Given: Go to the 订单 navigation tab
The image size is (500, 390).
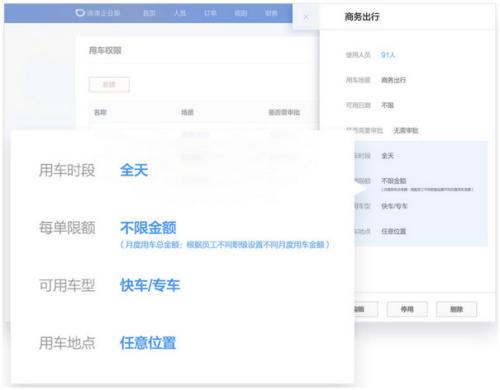Looking at the screenshot, I should pos(210,13).
